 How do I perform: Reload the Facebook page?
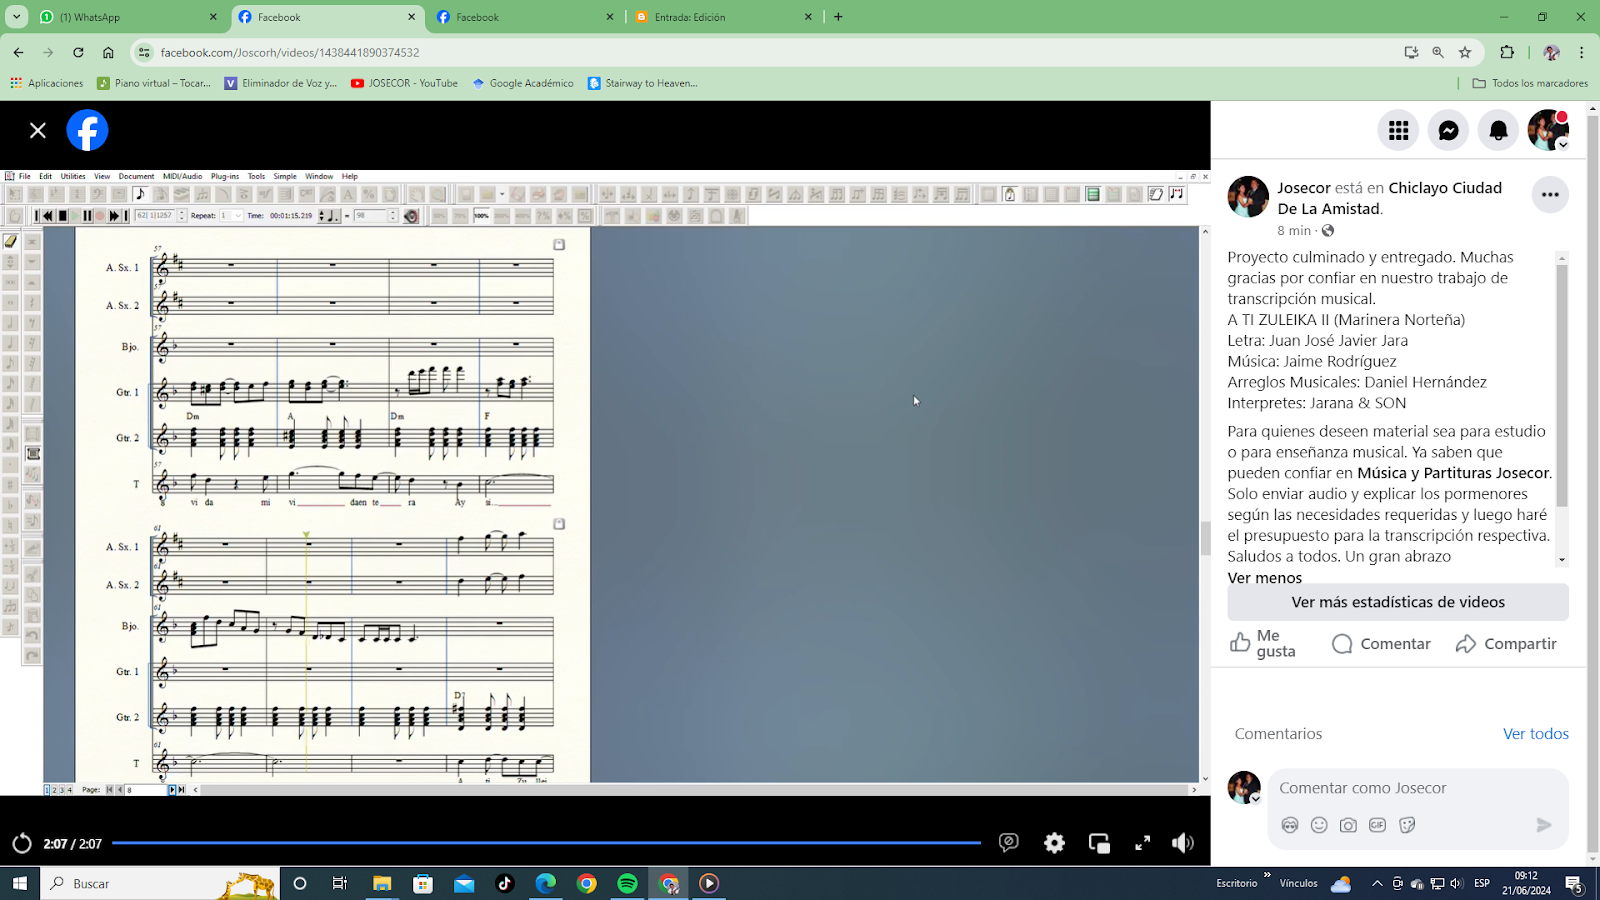click(78, 52)
